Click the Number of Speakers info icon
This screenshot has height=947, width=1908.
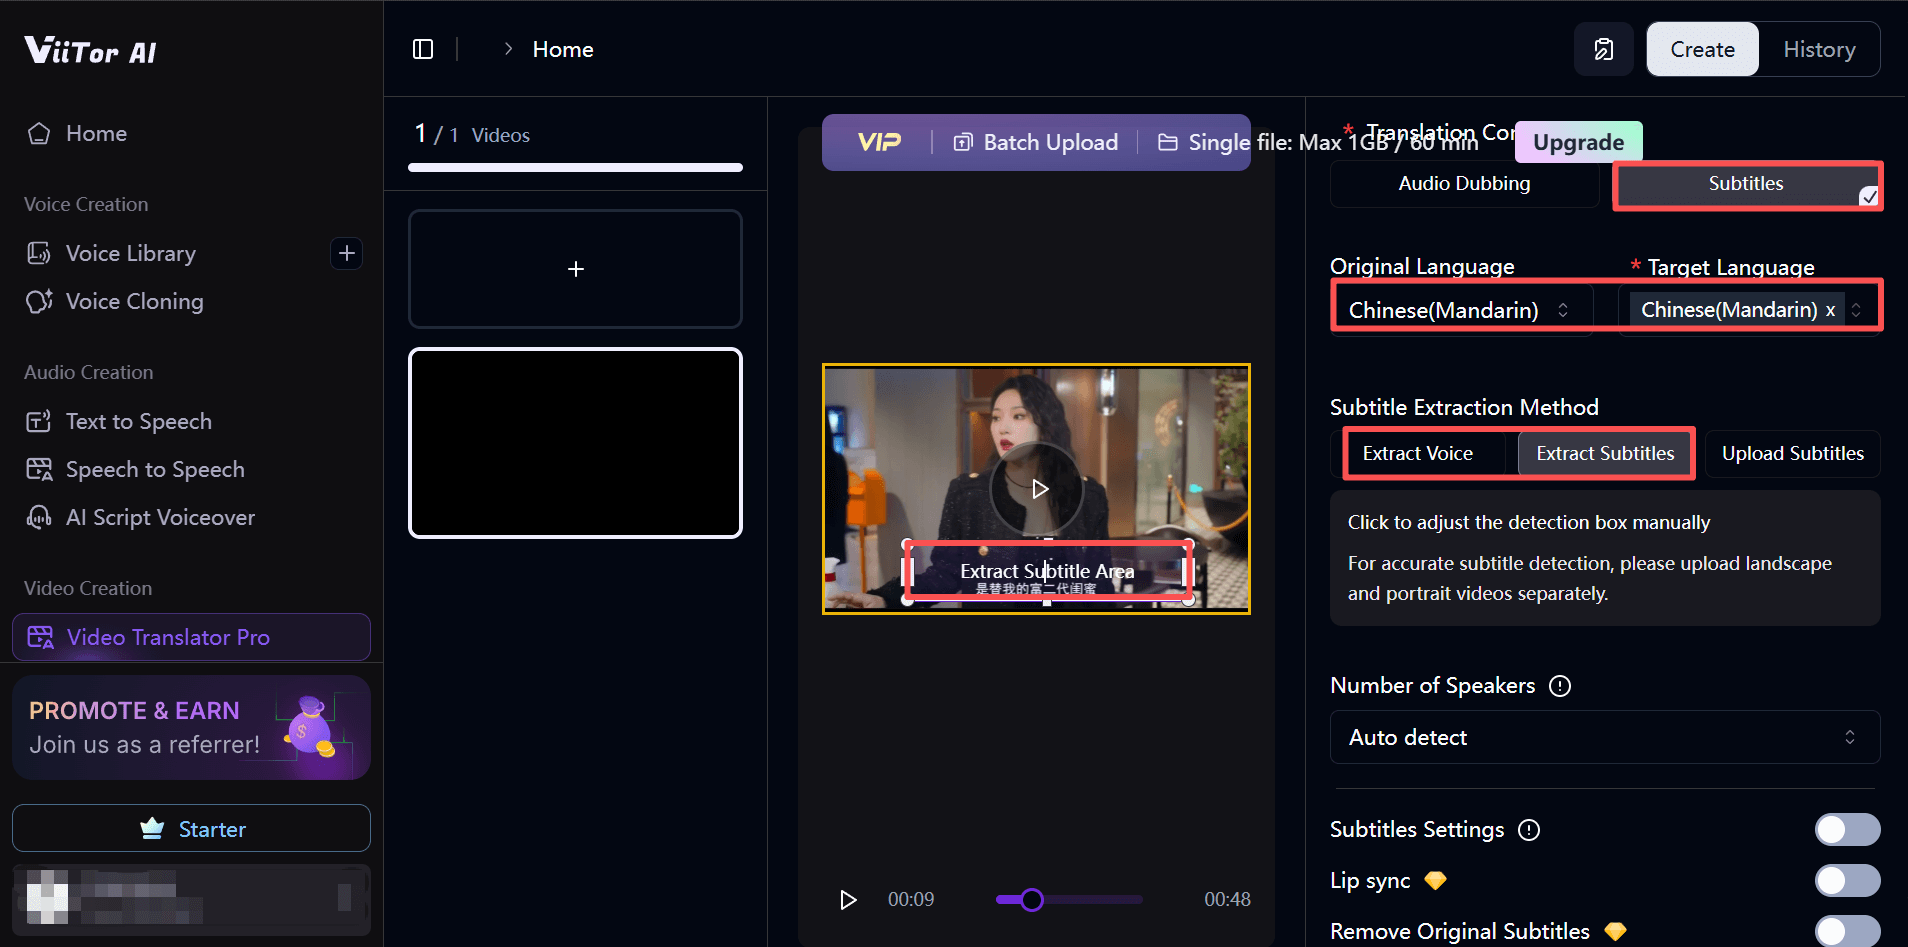click(1559, 686)
